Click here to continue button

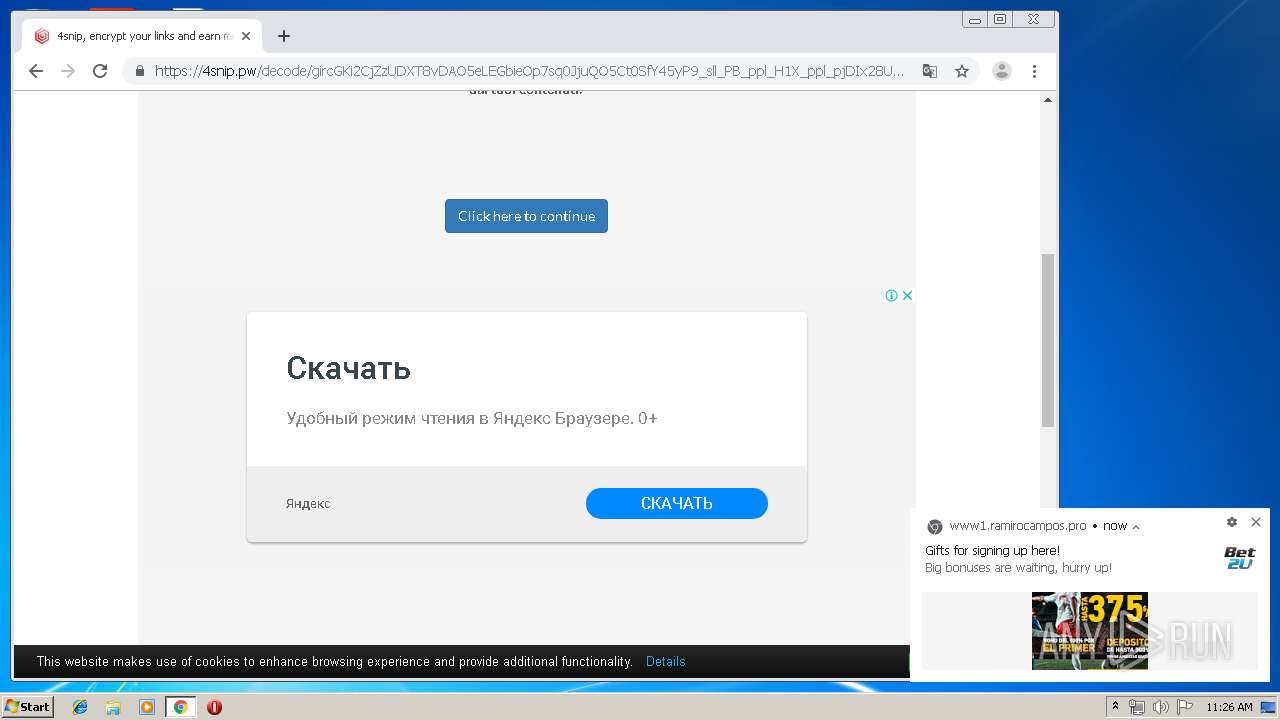point(526,216)
